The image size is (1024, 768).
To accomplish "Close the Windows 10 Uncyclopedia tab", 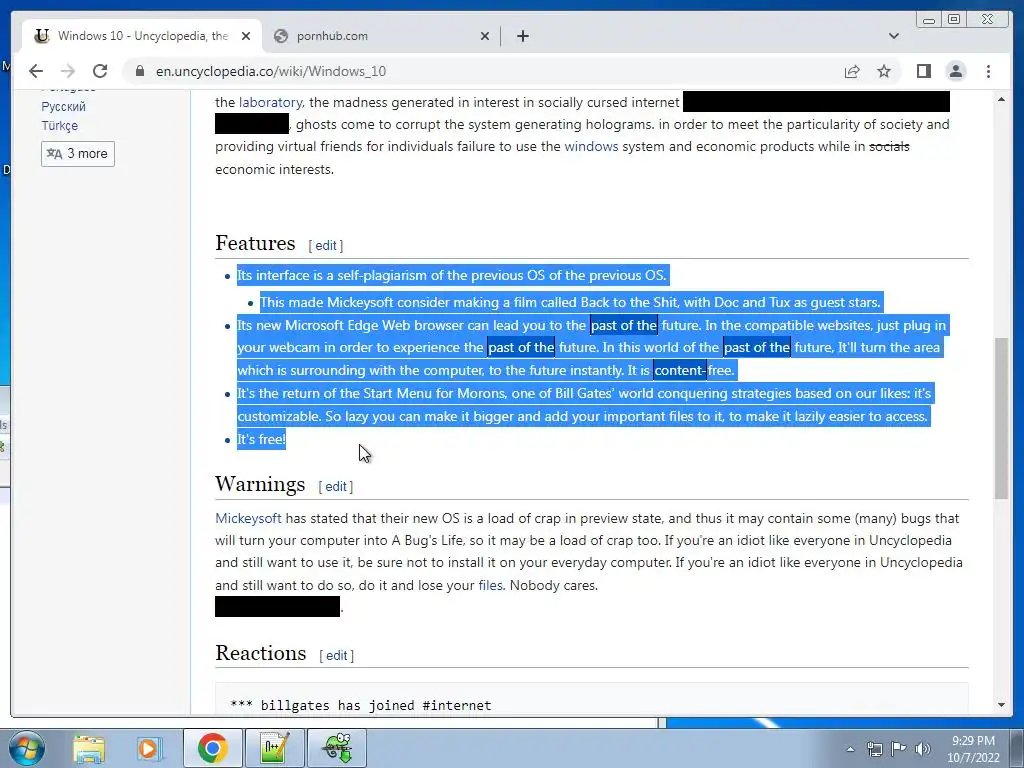I will [246, 36].
